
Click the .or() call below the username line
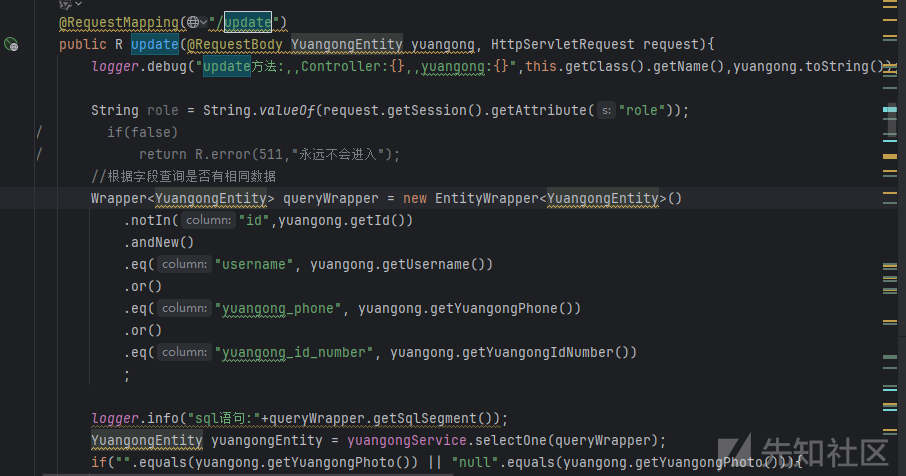pos(143,287)
